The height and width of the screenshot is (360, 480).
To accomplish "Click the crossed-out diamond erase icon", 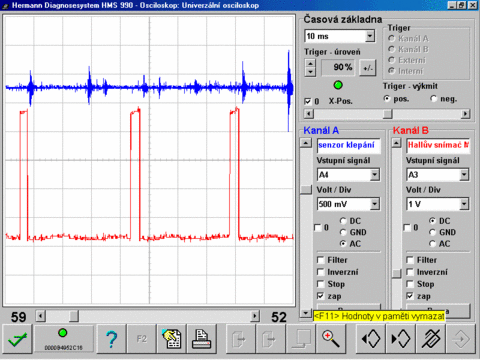I will point(430,339).
